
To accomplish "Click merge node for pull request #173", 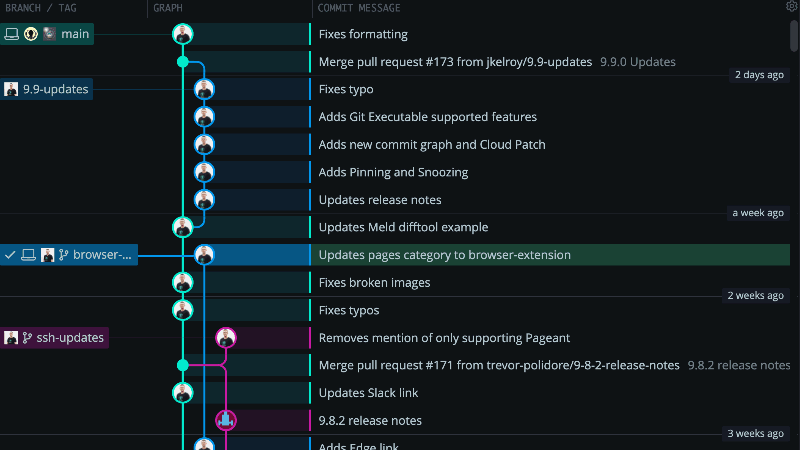I will click(x=183, y=62).
